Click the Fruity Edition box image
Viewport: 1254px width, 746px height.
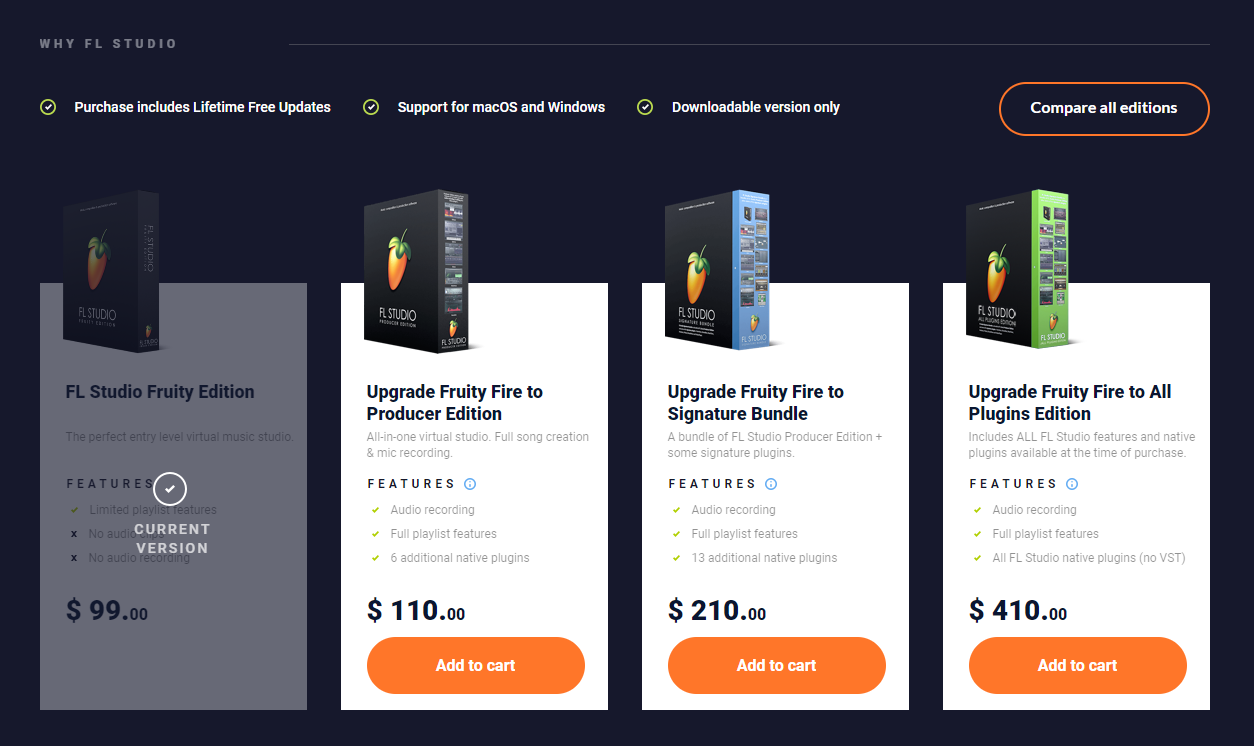[112, 271]
